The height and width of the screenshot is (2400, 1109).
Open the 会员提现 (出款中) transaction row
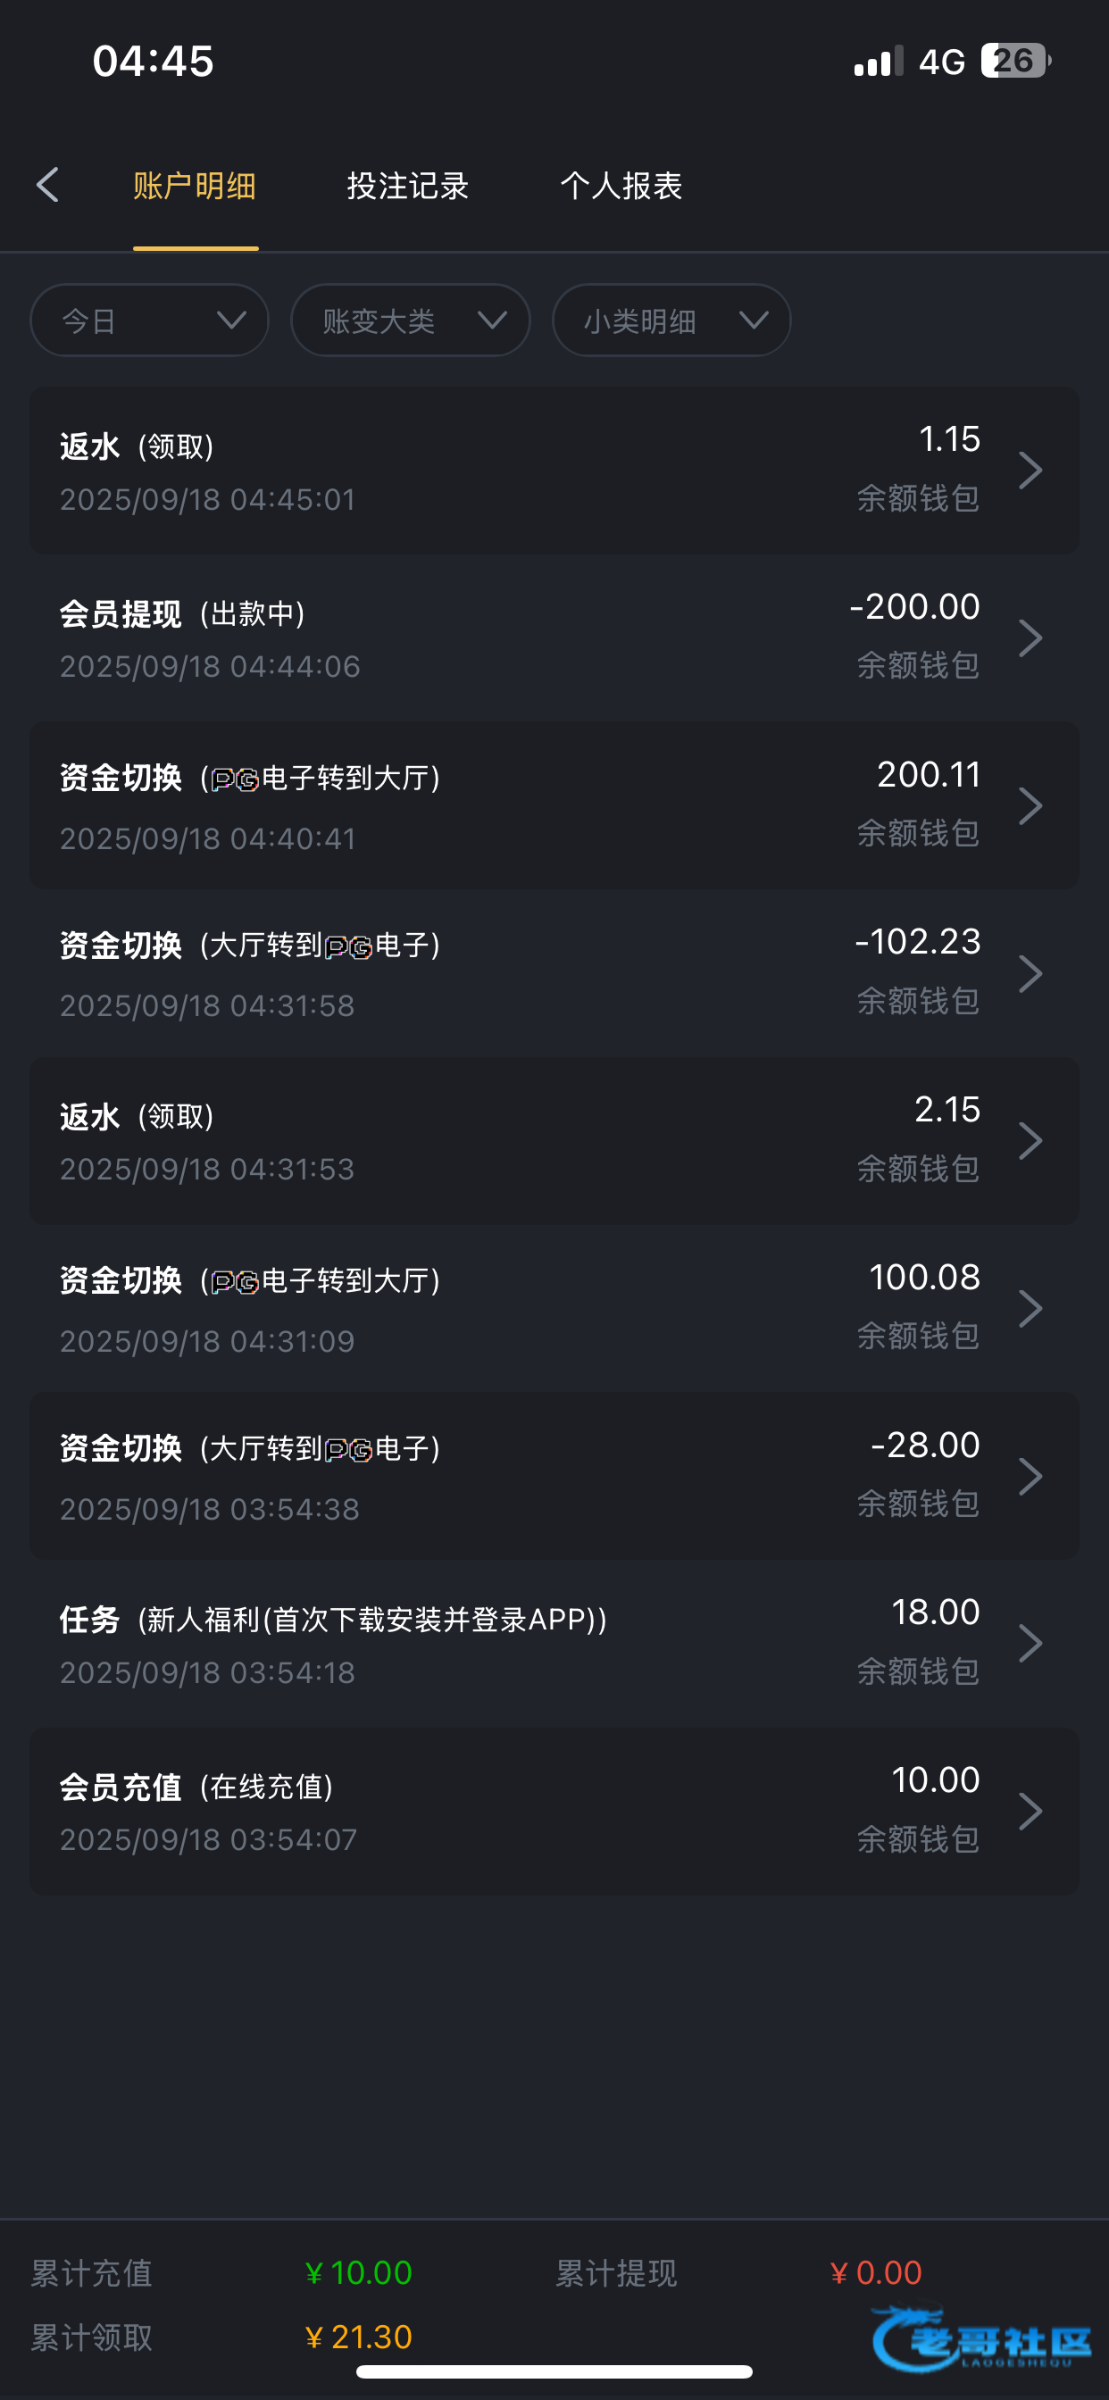500,638
